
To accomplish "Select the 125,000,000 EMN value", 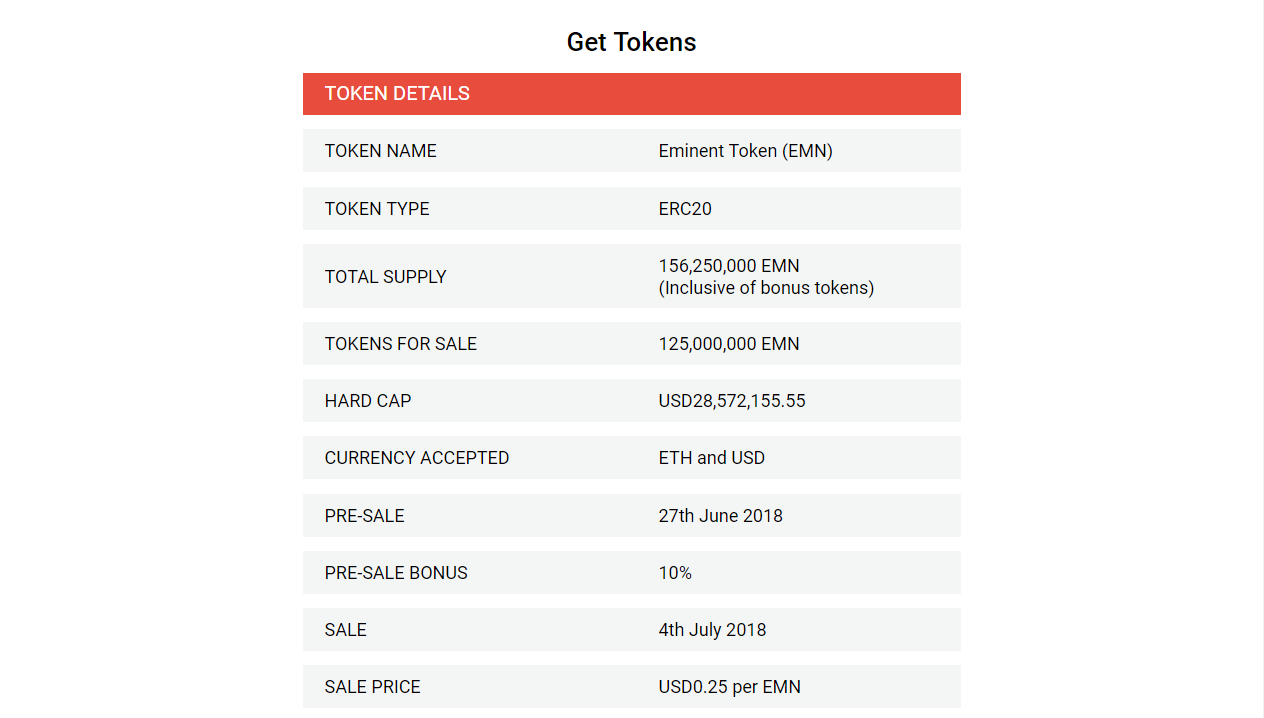I will tap(729, 344).
